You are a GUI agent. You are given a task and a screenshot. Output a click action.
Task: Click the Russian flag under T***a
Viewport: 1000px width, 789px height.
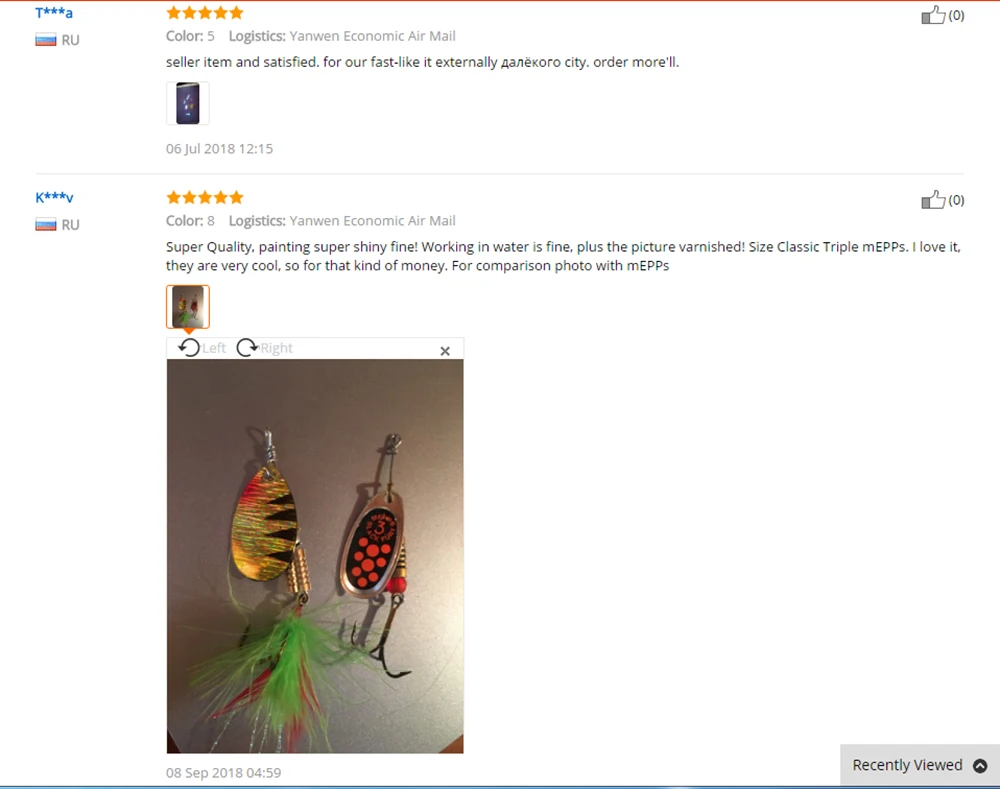(45, 40)
